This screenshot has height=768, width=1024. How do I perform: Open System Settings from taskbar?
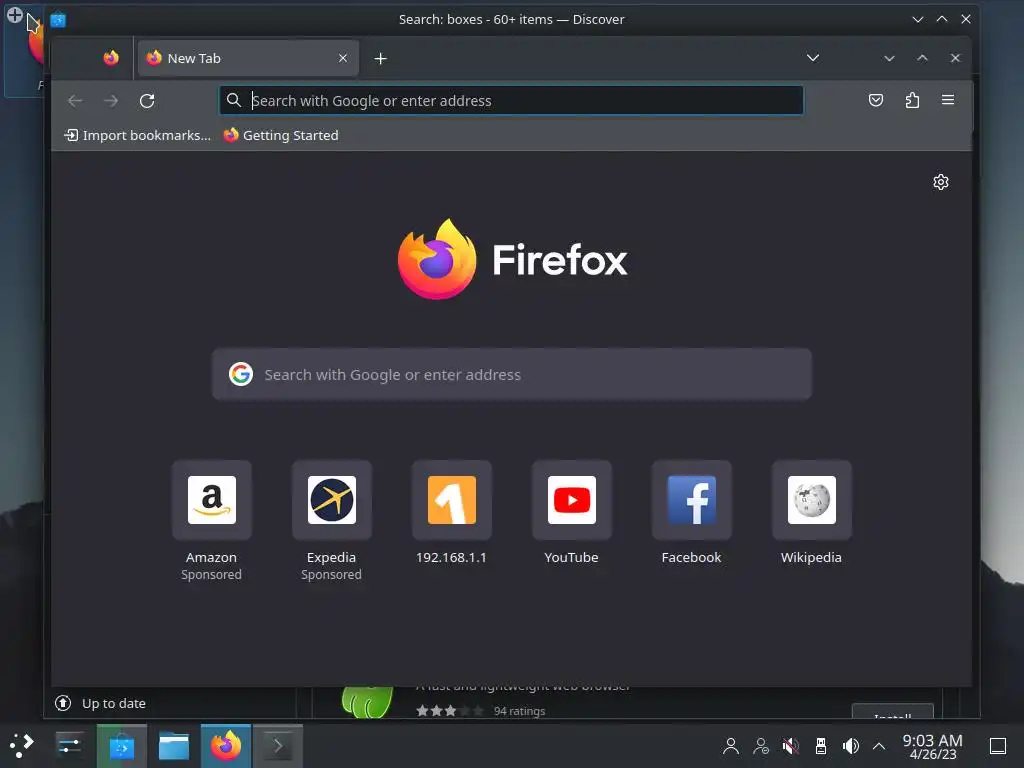click(69, 745)
